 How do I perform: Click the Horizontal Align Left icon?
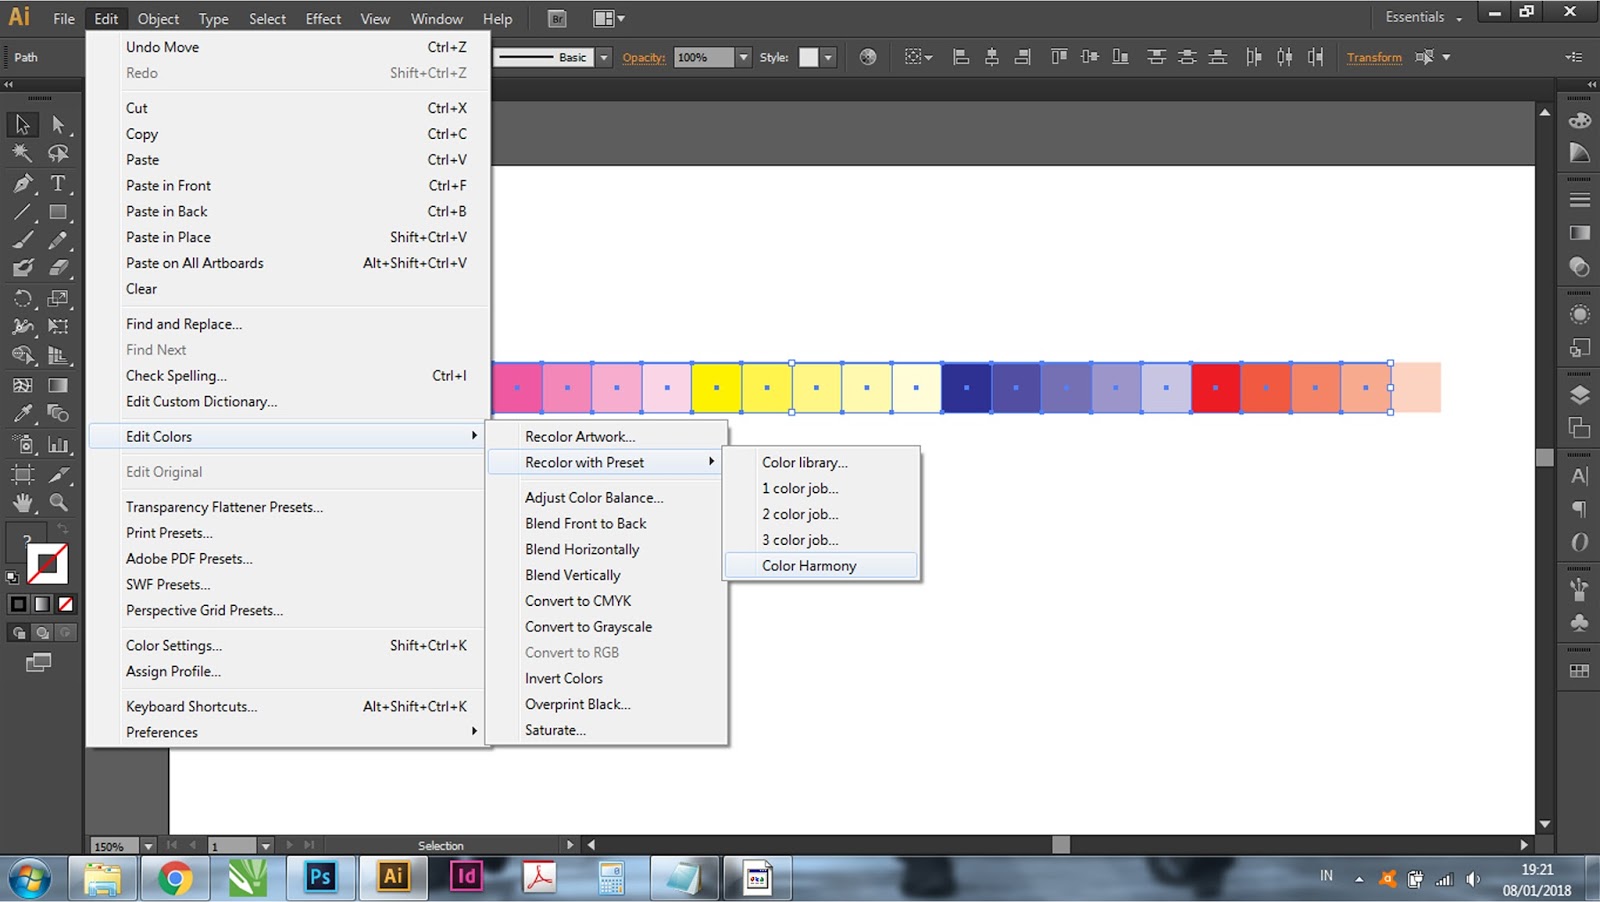coord(960,57)
